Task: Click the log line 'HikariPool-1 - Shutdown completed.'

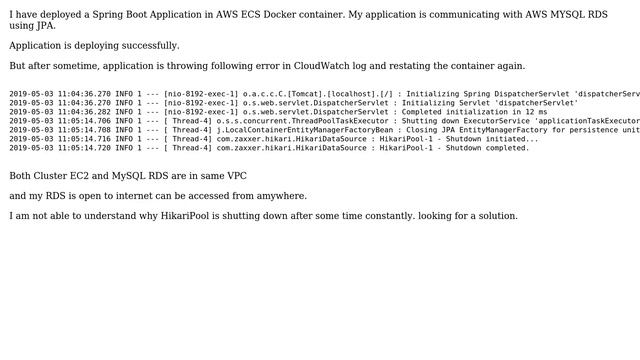Action: click(269, 148)
